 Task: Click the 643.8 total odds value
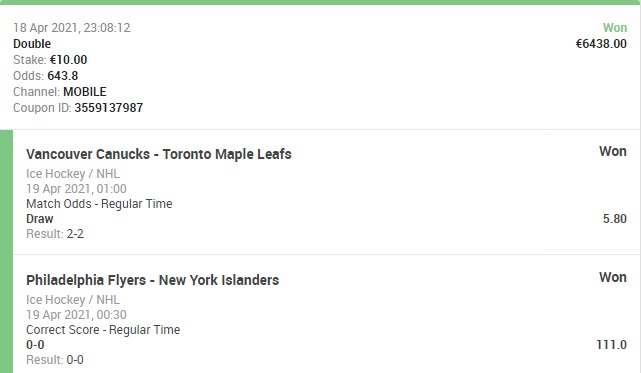click(x=63, y=76)
